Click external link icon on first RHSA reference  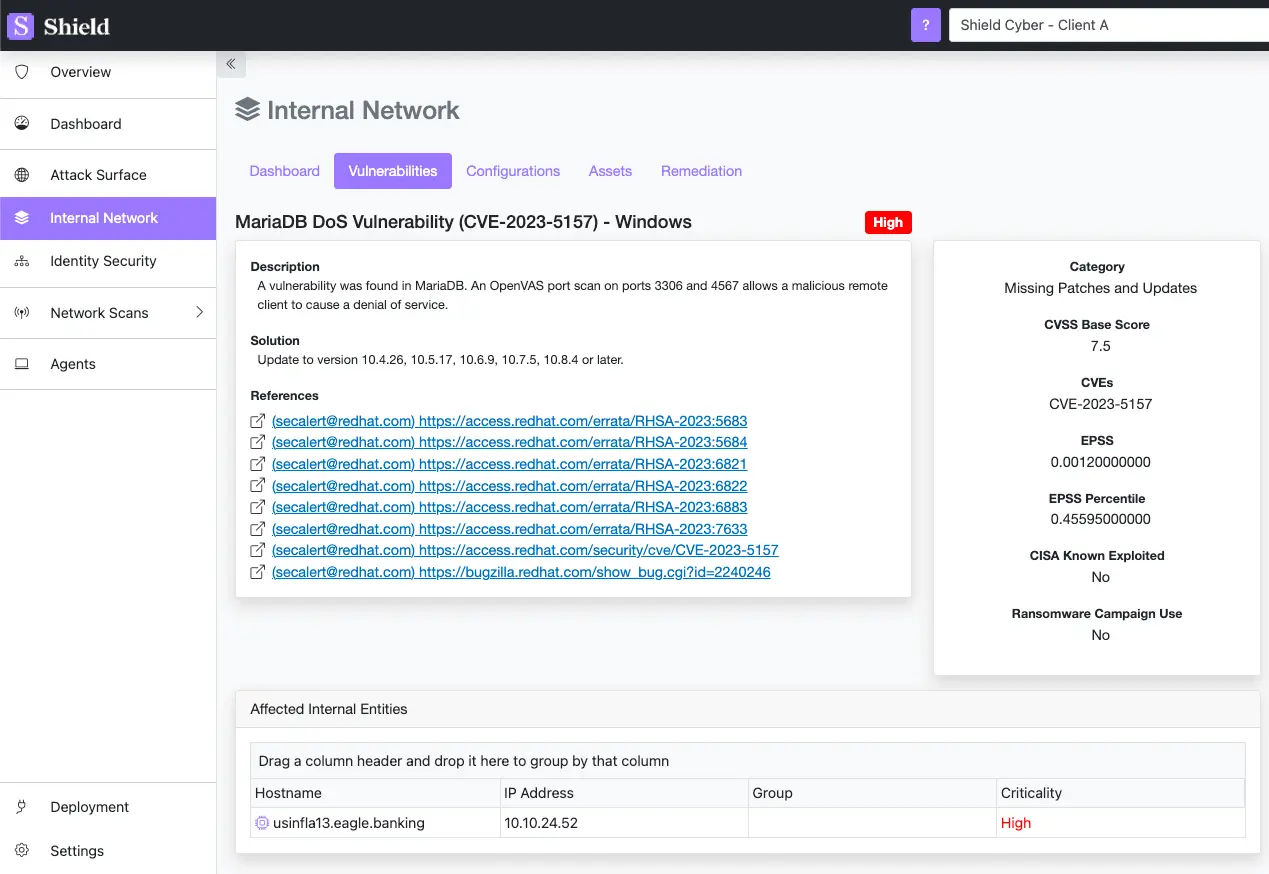coord(256,420)
